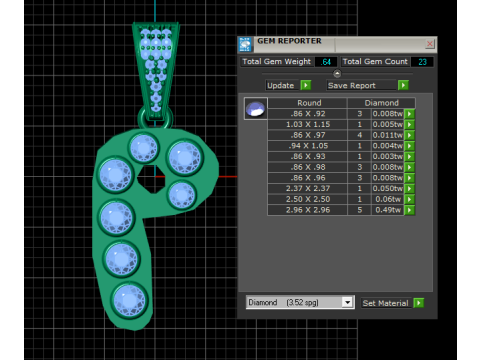
Task: Click the 0.49tw weight cell
Action: click(388, 210)
